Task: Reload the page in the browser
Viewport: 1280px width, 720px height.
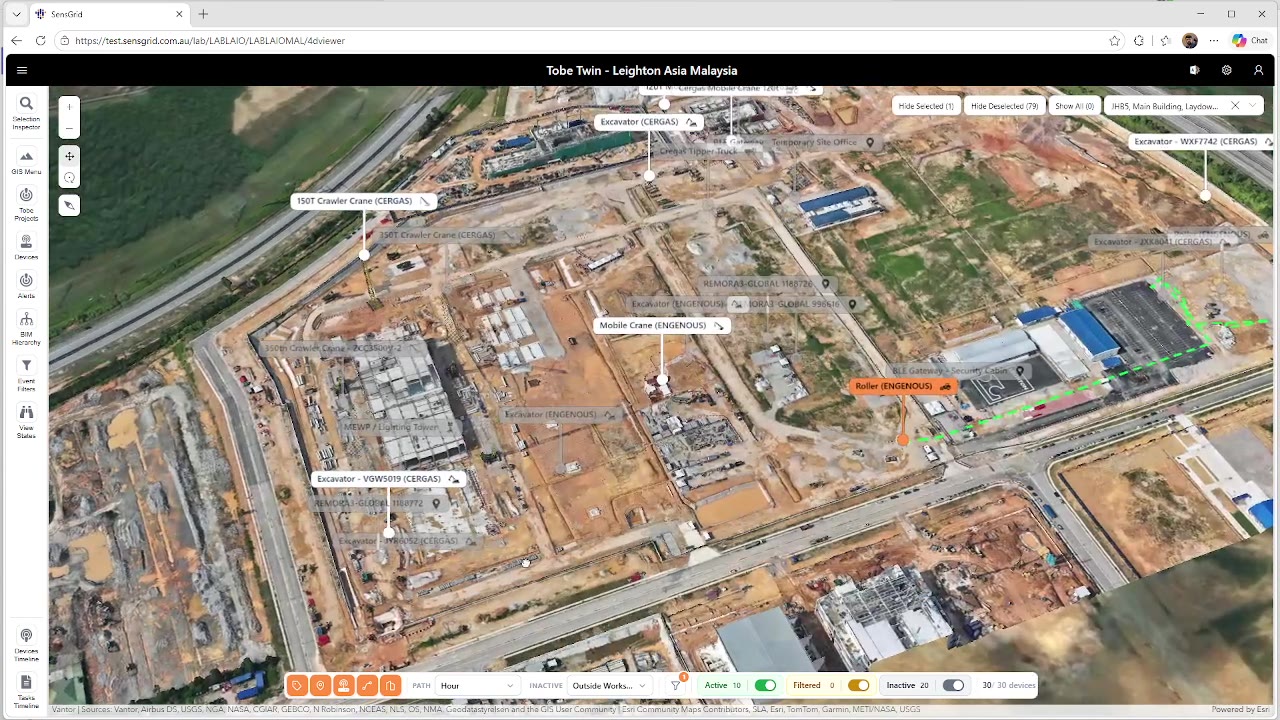Action: point(40,41)
